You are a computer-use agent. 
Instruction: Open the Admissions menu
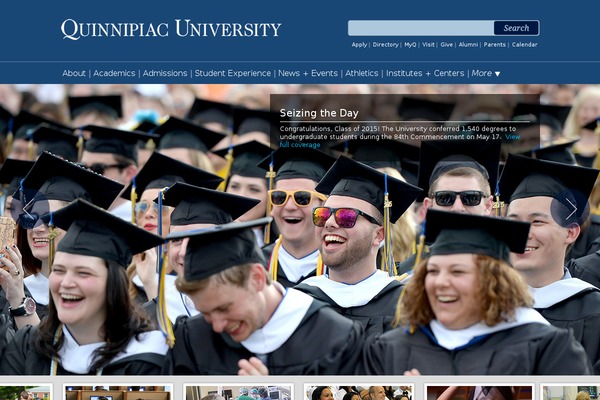[x=165, y=73]
